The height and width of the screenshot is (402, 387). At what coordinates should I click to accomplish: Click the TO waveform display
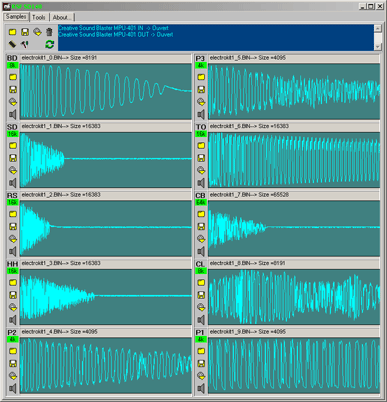tap(294, 160)
